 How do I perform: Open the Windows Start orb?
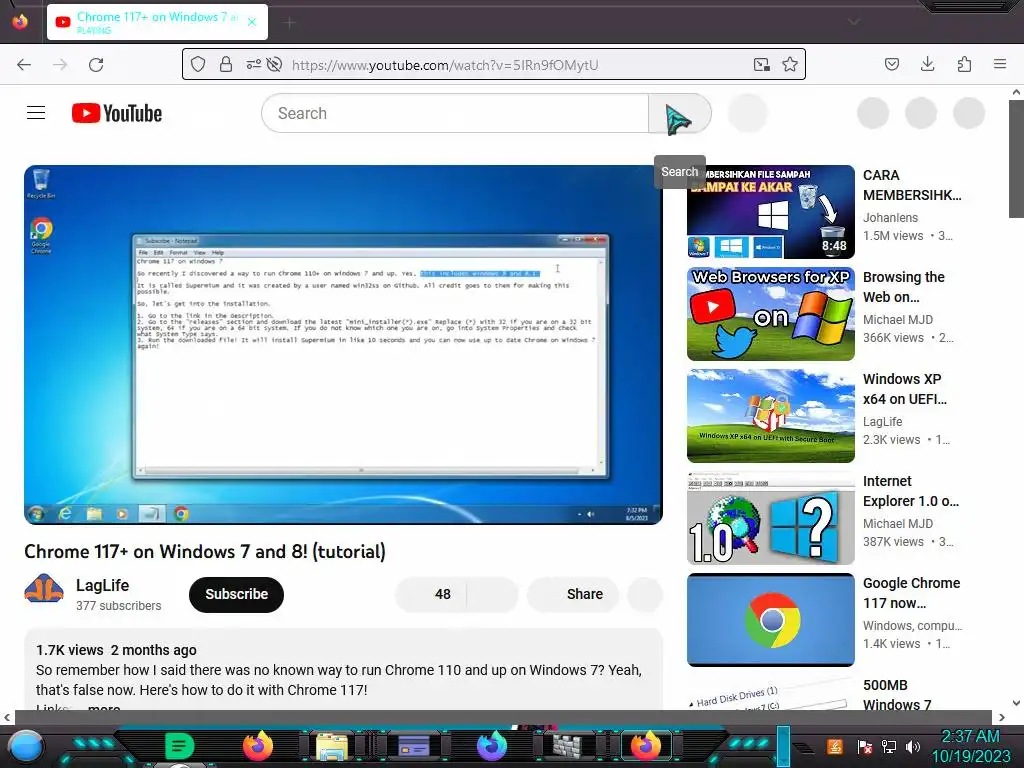click(x=26, y=747)
